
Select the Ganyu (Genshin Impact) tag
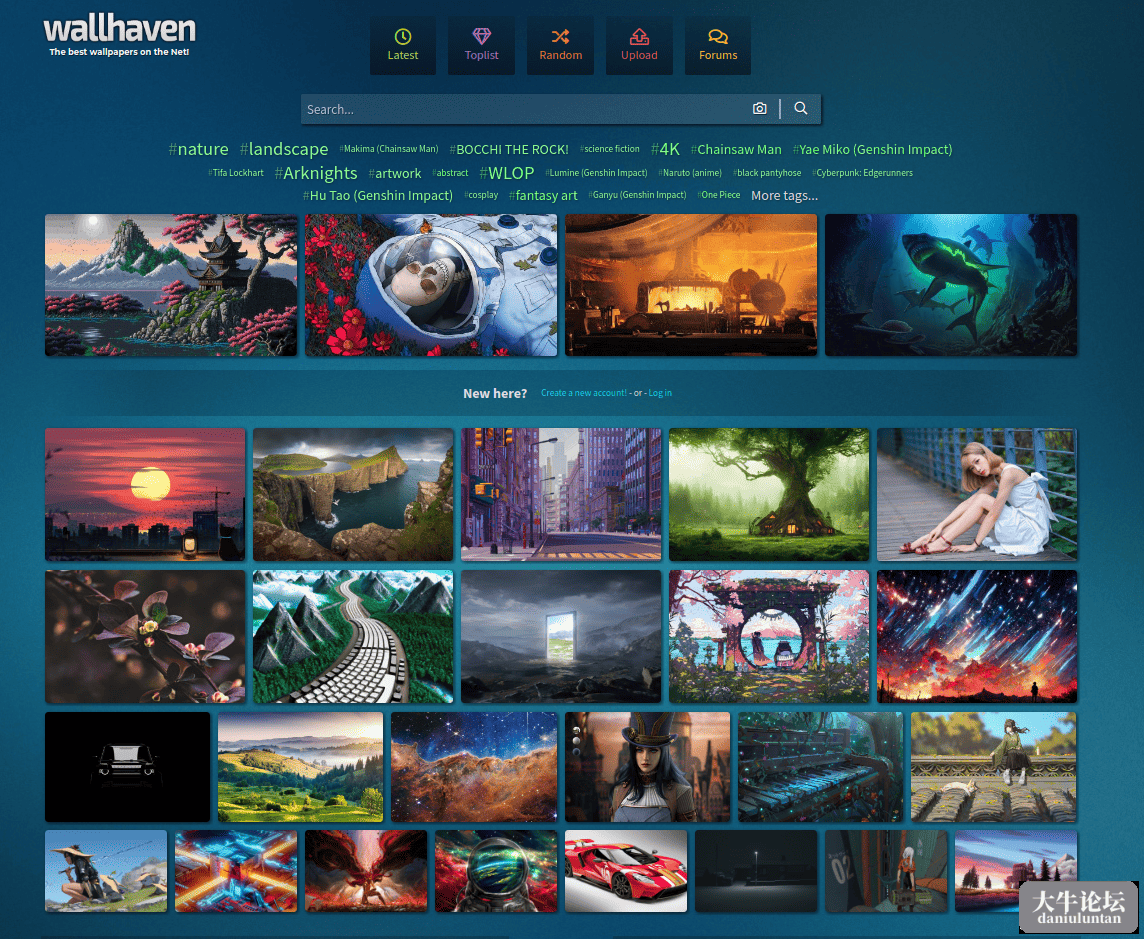pos(638,195)
